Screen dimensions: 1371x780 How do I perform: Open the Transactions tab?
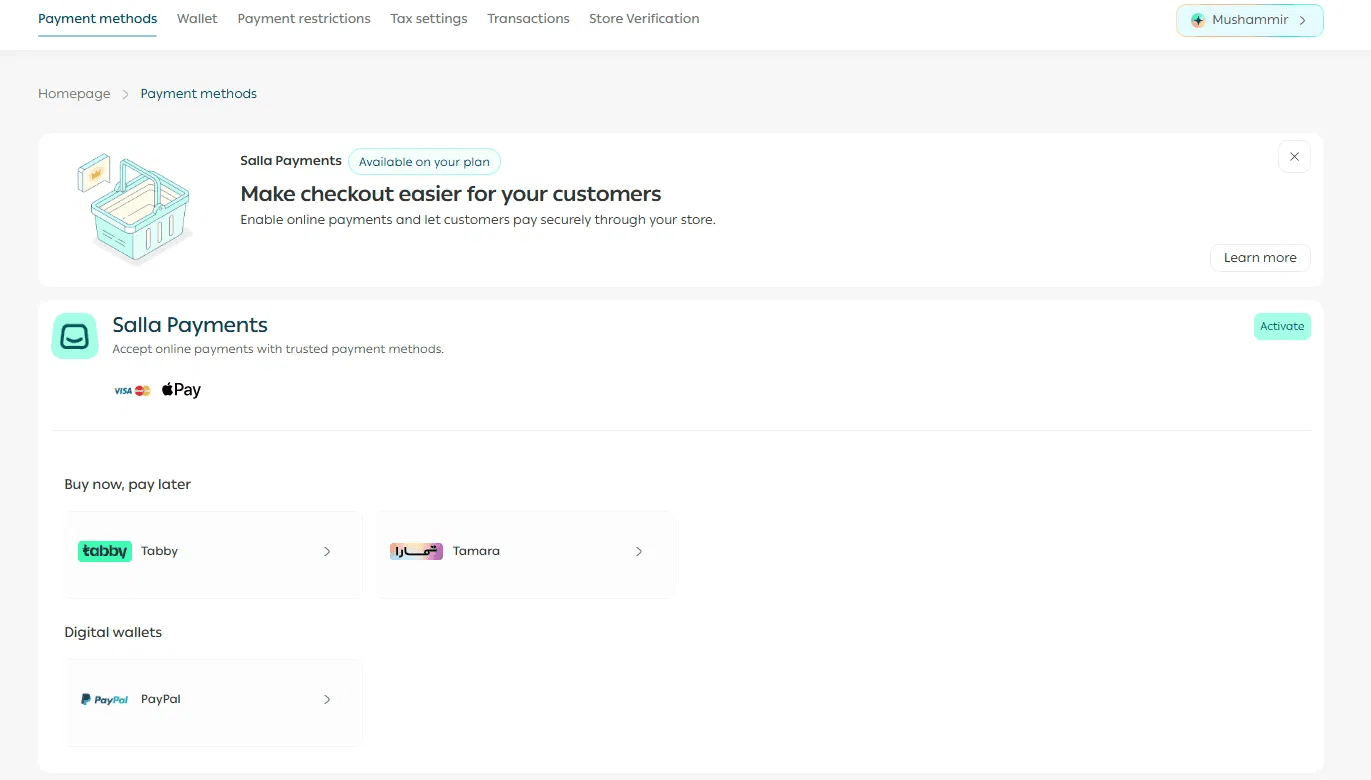[x=528, y=19]
